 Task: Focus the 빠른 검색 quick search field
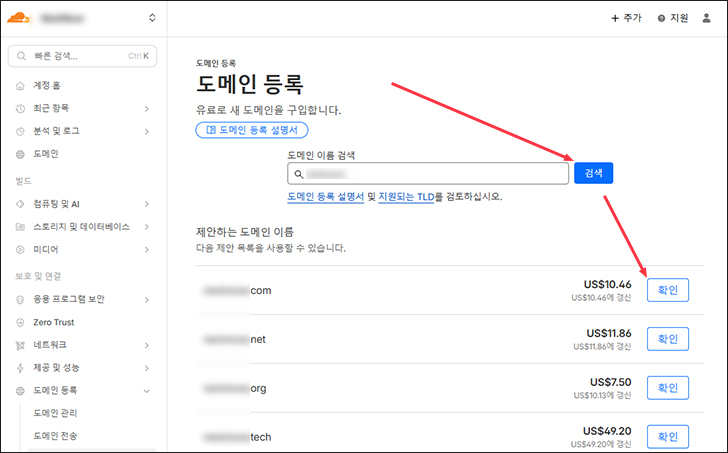pyautogui.click(x=83, y=56)
